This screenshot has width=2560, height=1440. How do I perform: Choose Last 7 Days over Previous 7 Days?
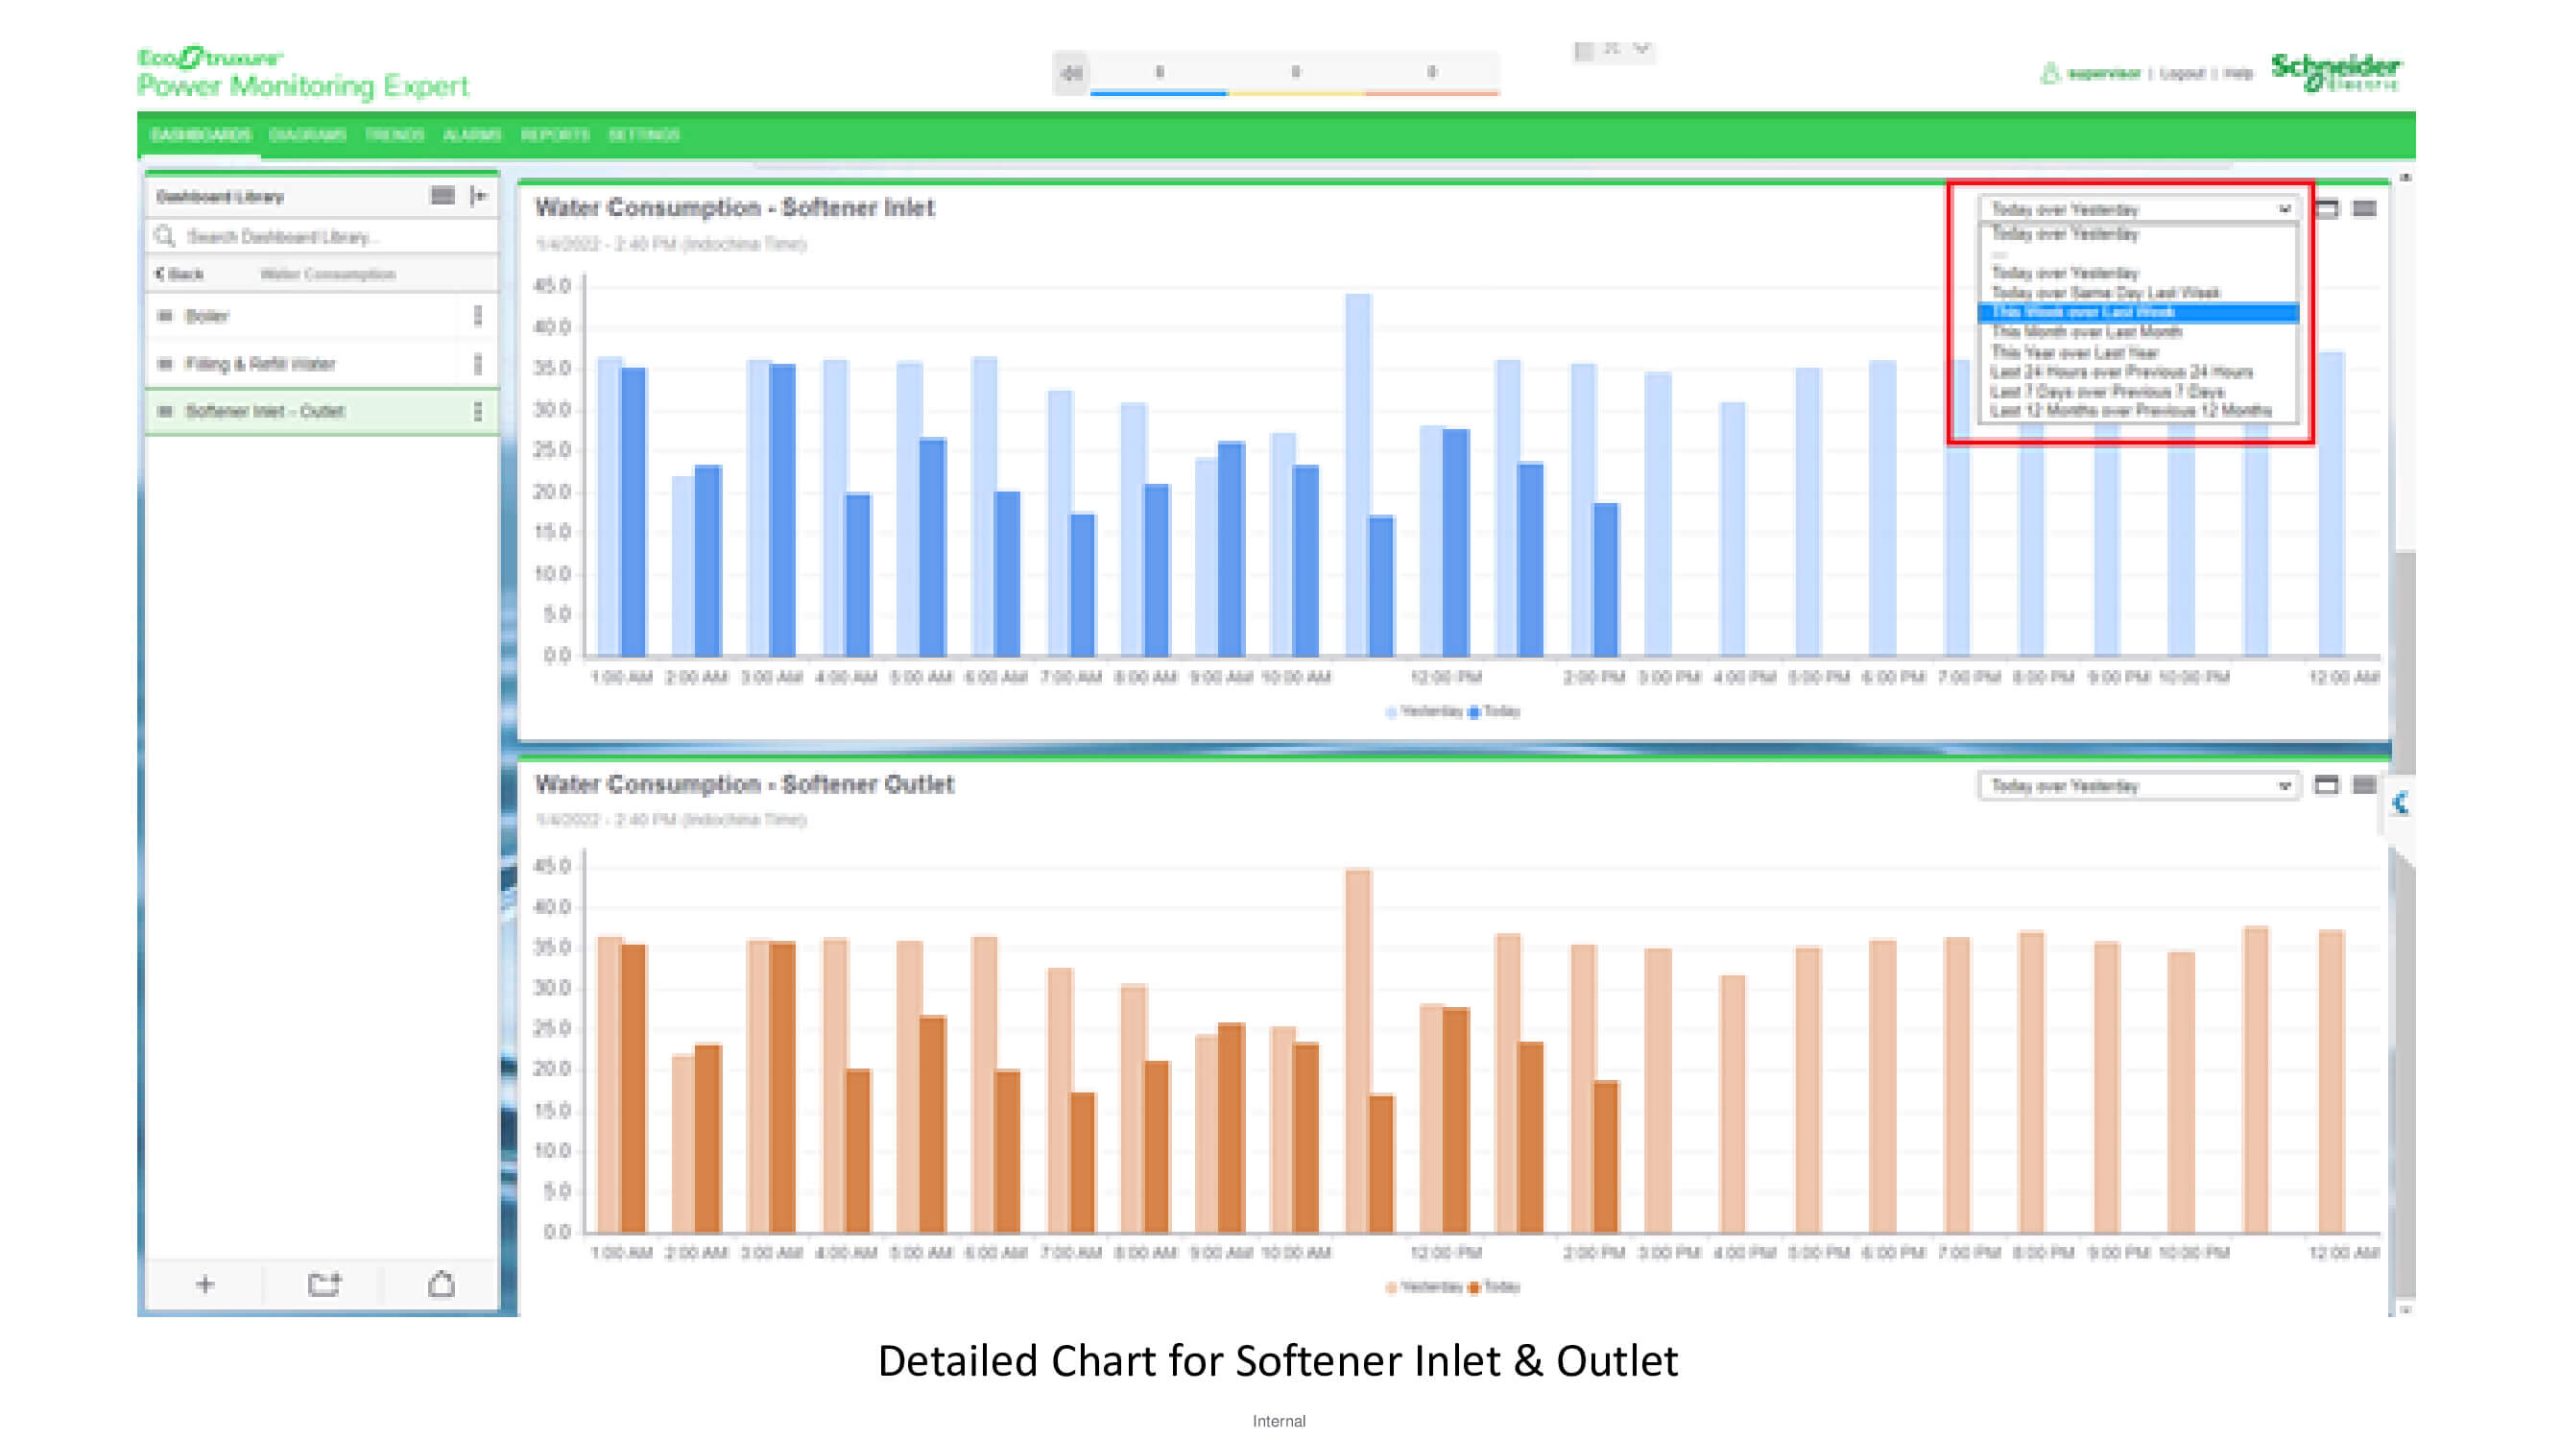click(2106, 391)
